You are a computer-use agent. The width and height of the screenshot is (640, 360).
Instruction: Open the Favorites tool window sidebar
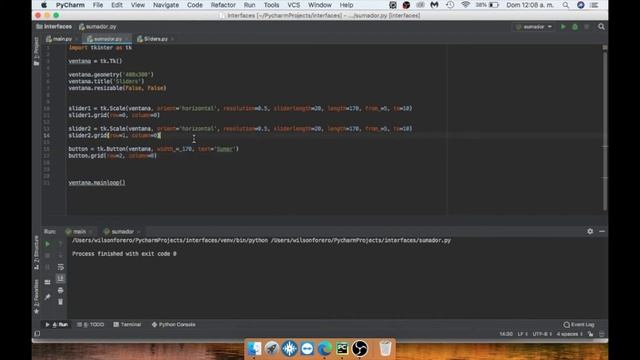(x=36, y=297)
